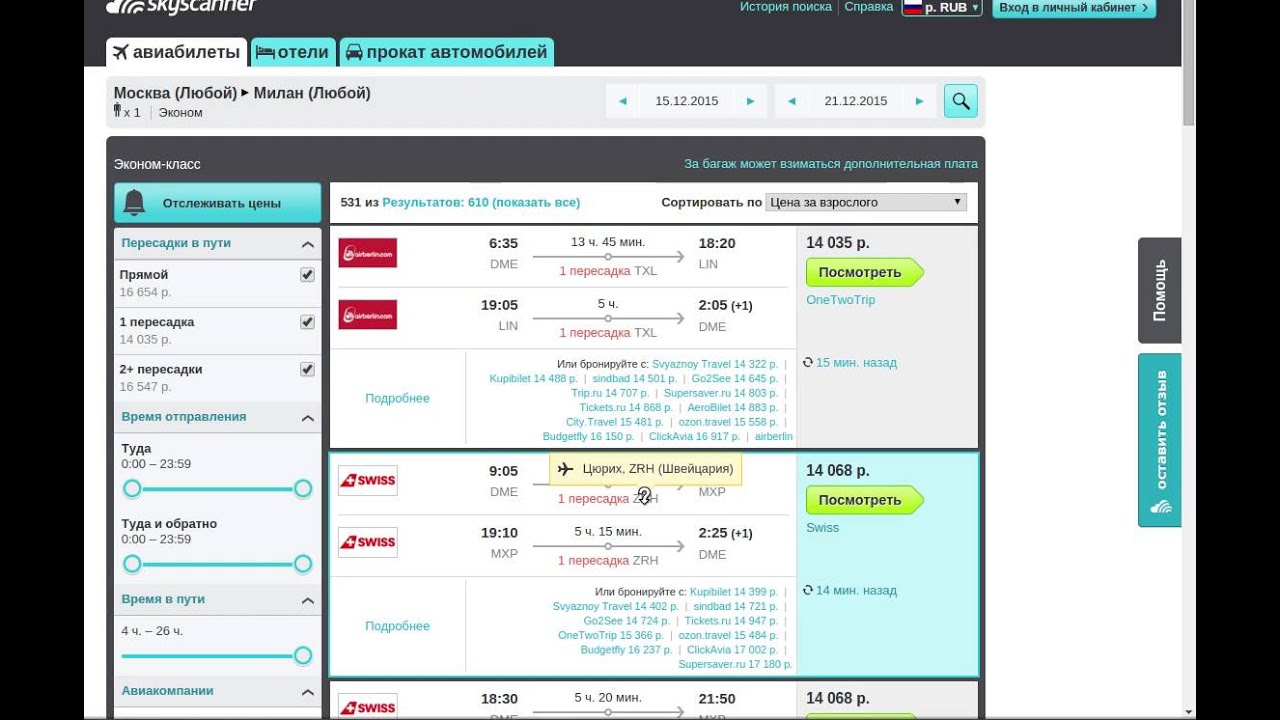This screenshot has width=1280, height=720.
Task: Click the bell icon on price tracking
Action: click(x=135, y=203)
